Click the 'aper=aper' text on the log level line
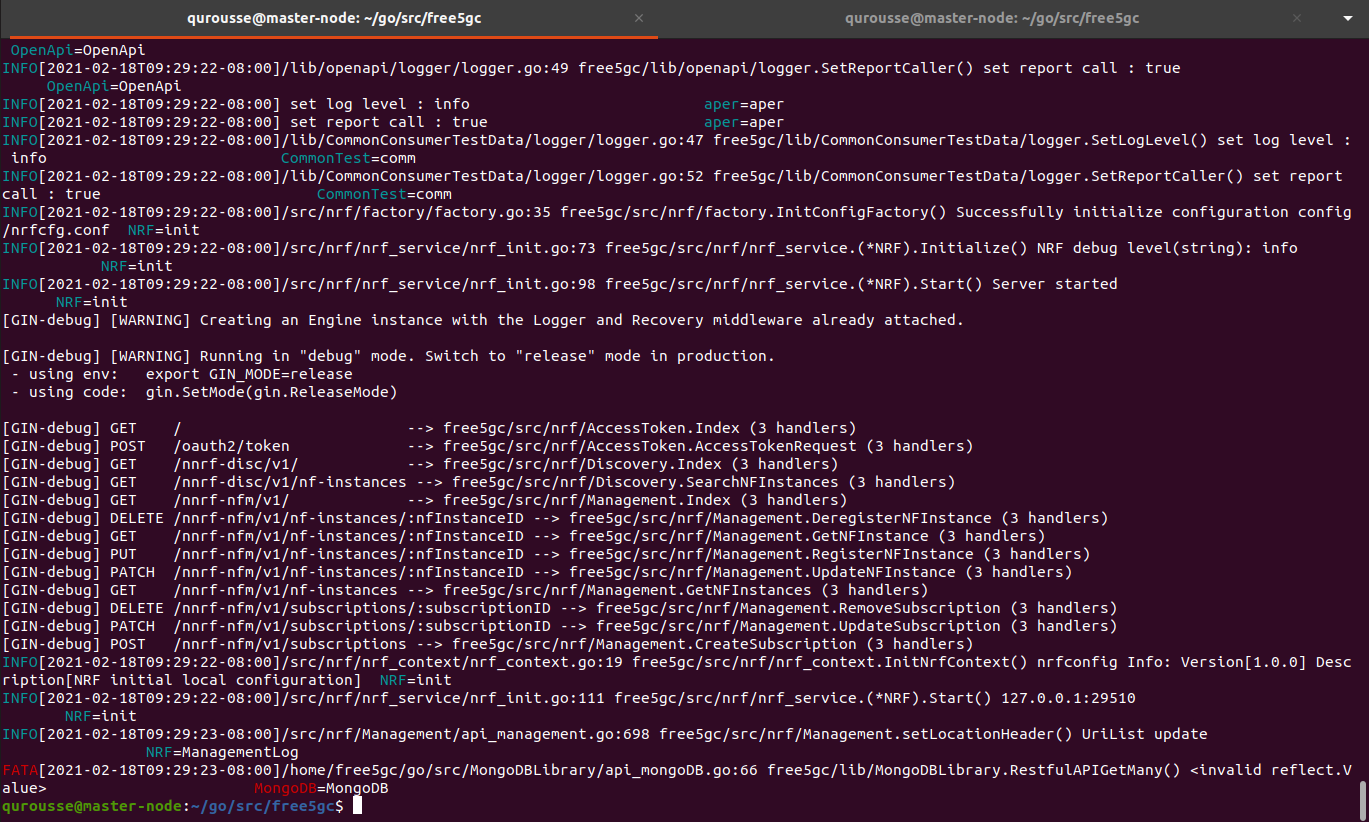This screenshot has width=1369, height=822. pos(744,104)
